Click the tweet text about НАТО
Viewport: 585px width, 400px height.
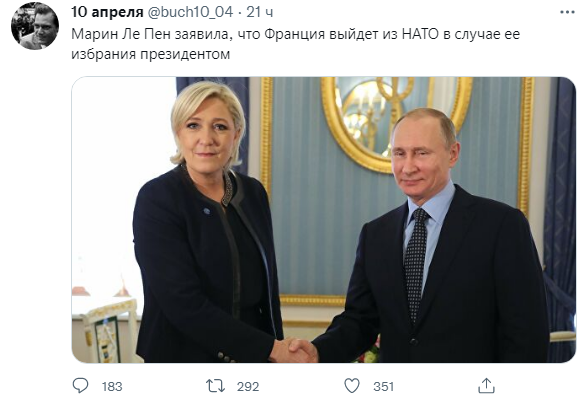pyautogui.click(x=295, y=44)
